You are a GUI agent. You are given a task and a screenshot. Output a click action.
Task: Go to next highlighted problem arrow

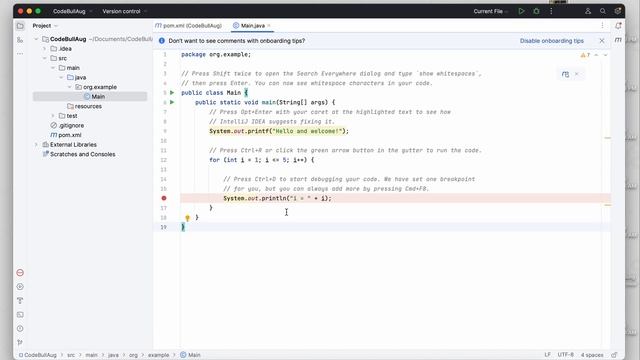coord(605,55)
